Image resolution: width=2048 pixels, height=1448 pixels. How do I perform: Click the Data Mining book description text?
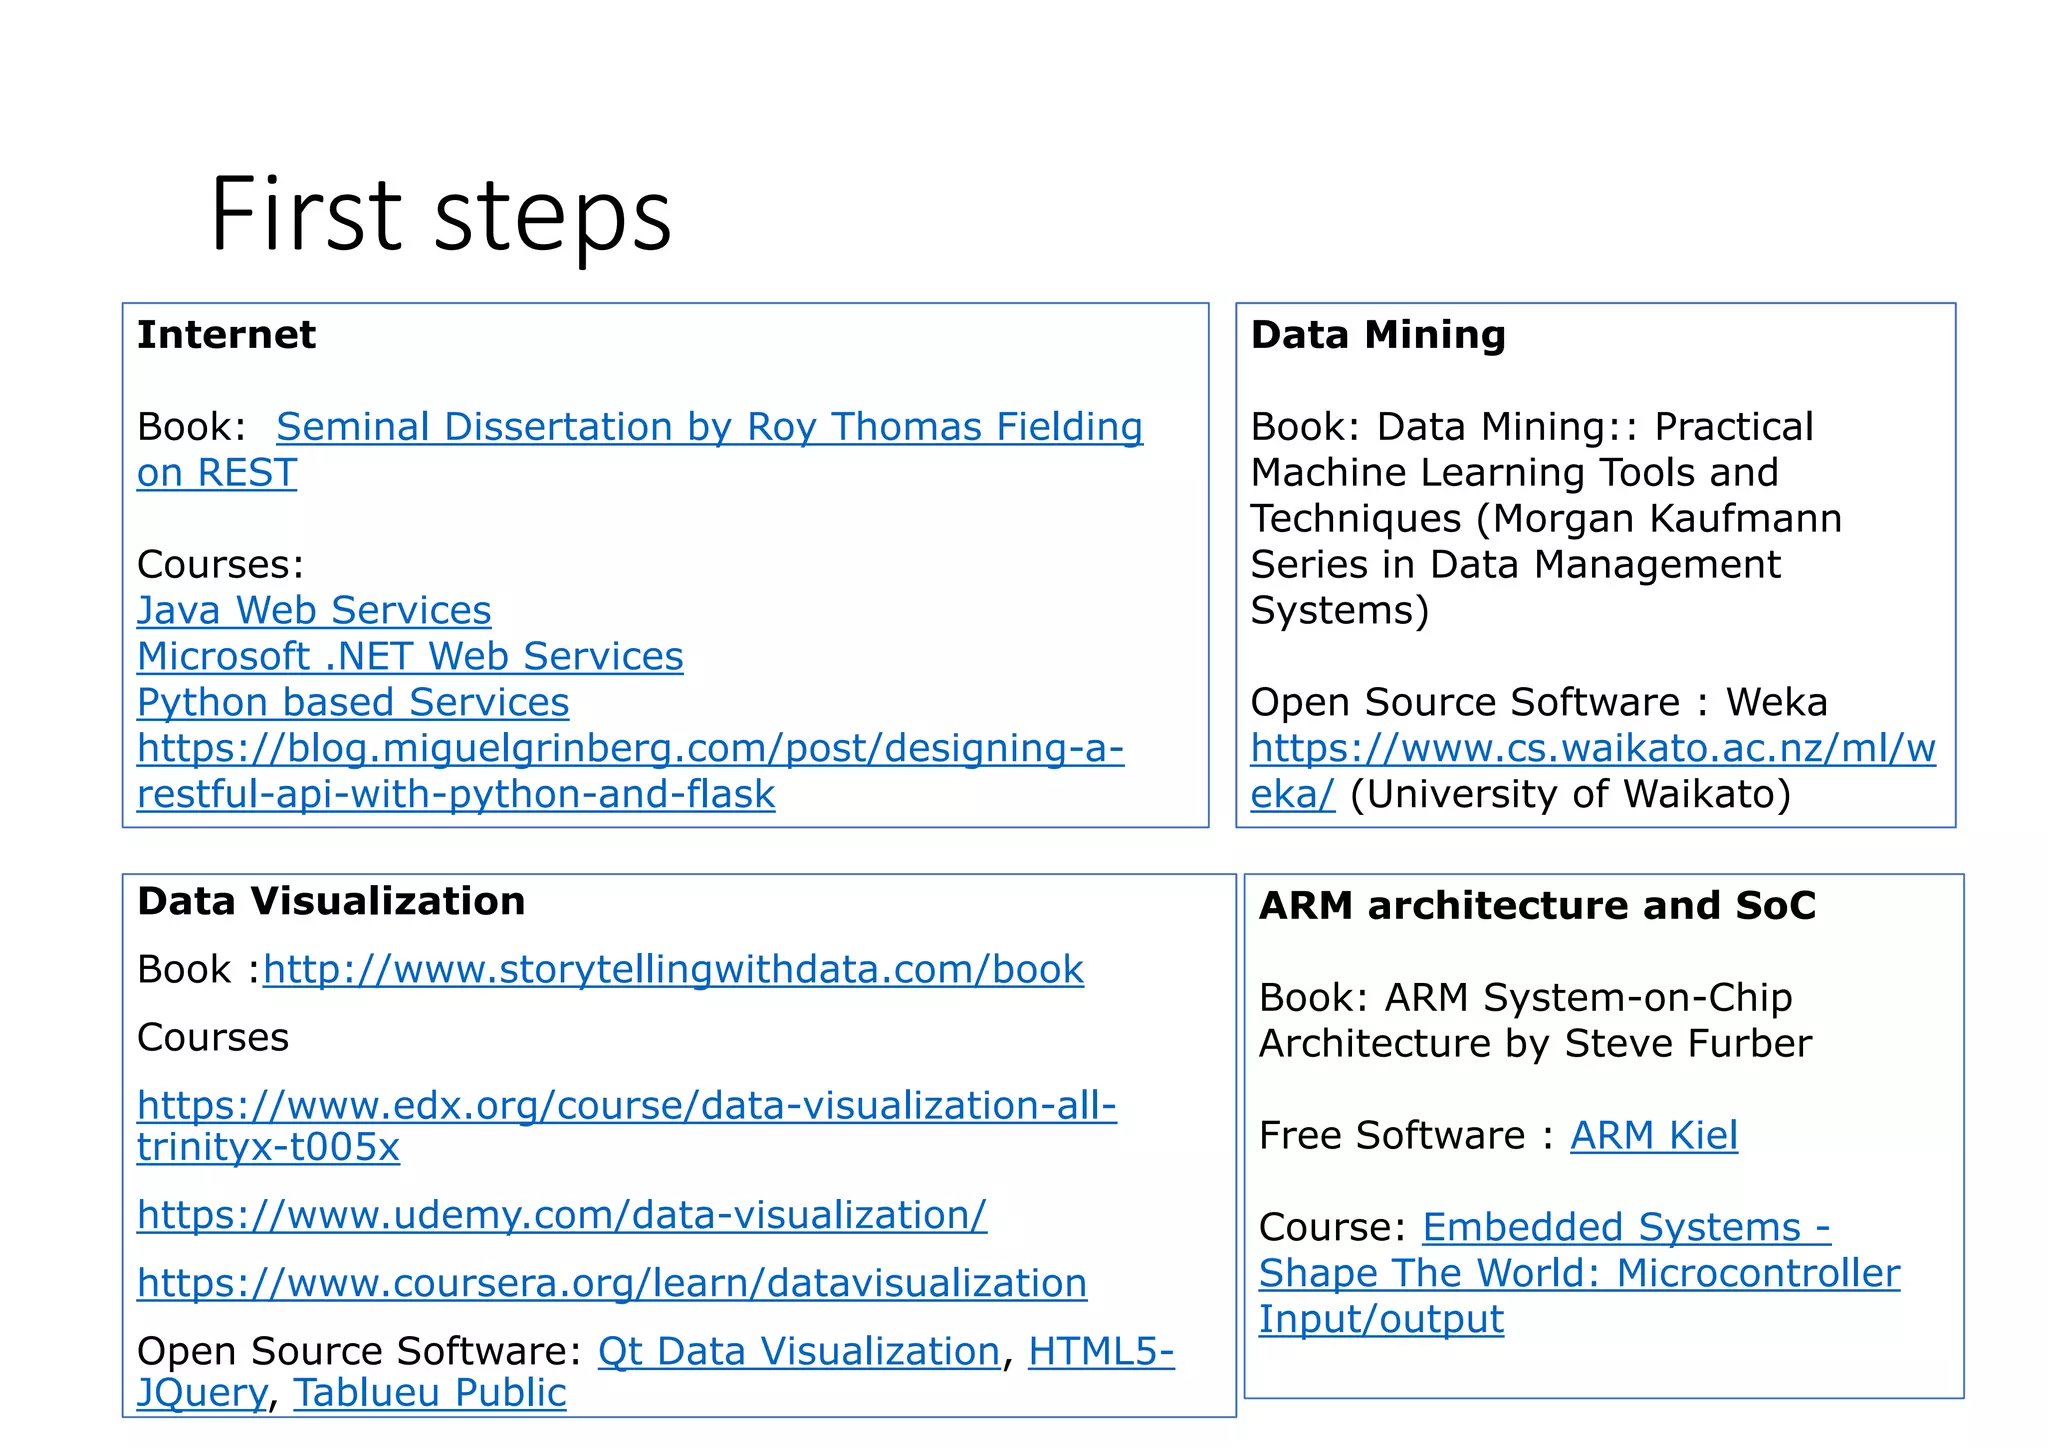(1546, 518)
